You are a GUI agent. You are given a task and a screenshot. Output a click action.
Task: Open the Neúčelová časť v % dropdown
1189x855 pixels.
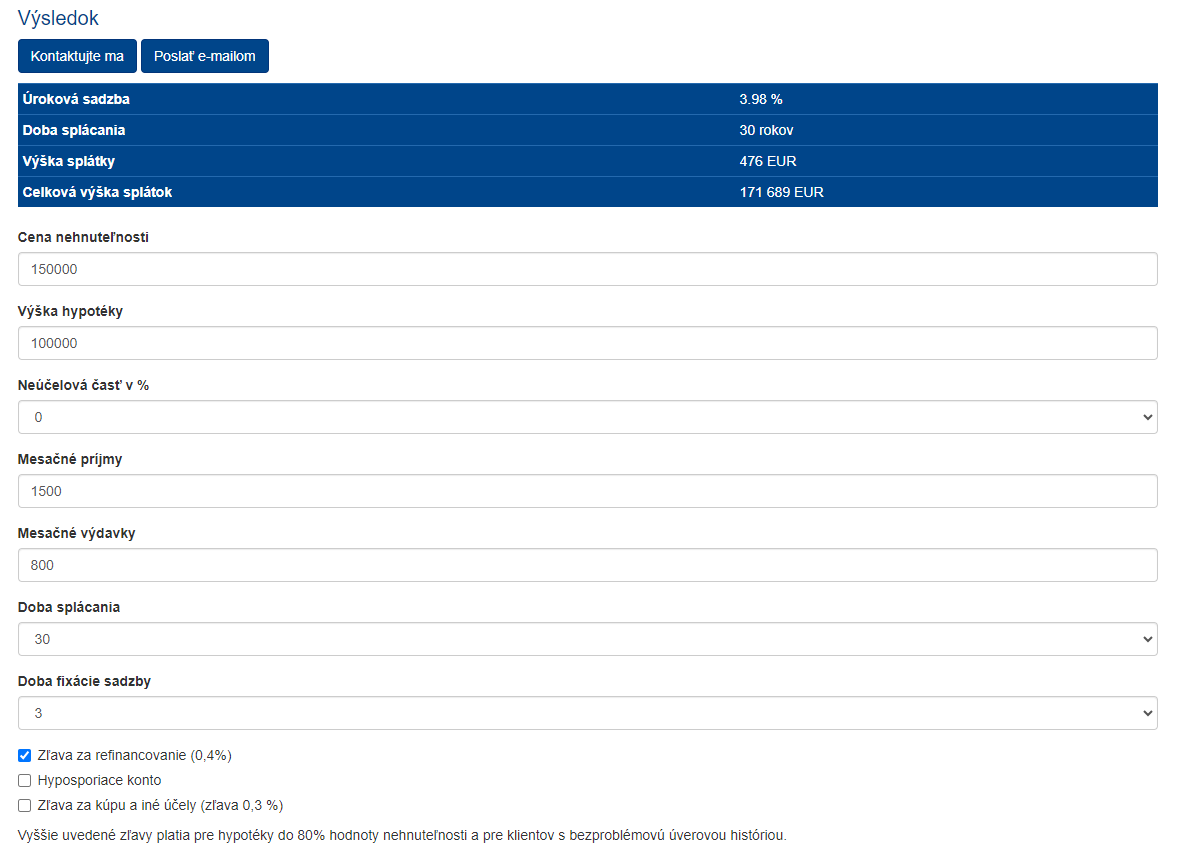coord(587,417)
